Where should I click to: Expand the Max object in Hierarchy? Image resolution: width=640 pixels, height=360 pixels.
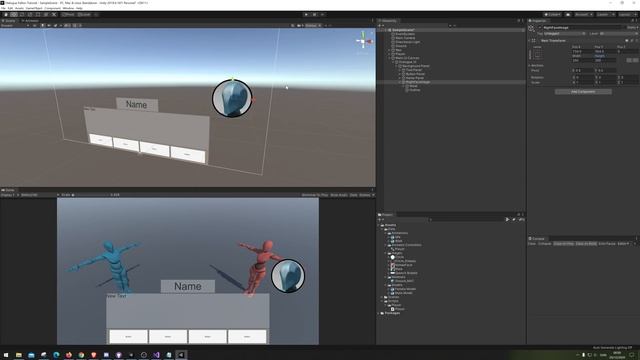[x=389, y=50]
